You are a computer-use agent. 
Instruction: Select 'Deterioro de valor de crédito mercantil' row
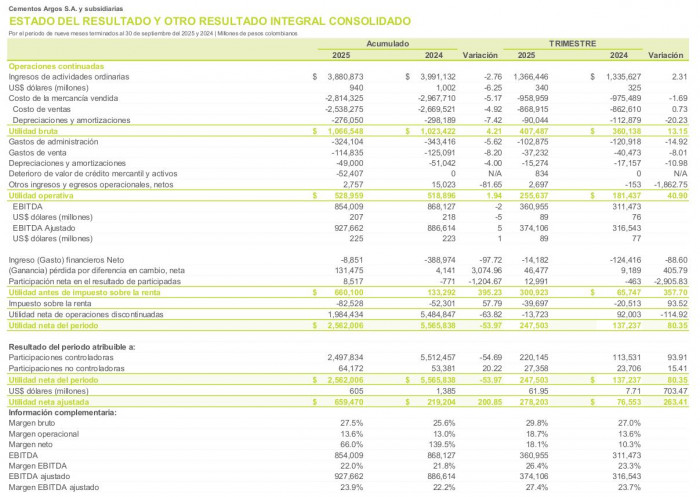coord(82,174)
